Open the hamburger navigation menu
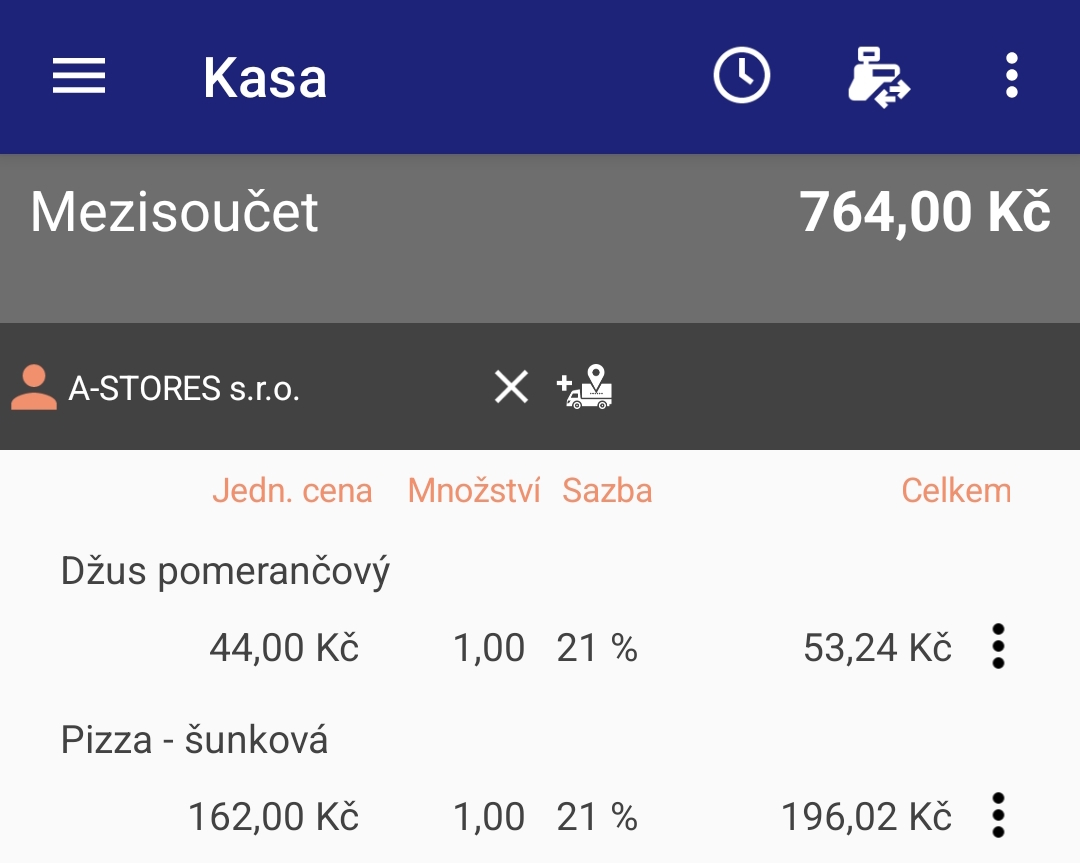1080x863 pixels. pyautogui.click(x=79, y=76)
